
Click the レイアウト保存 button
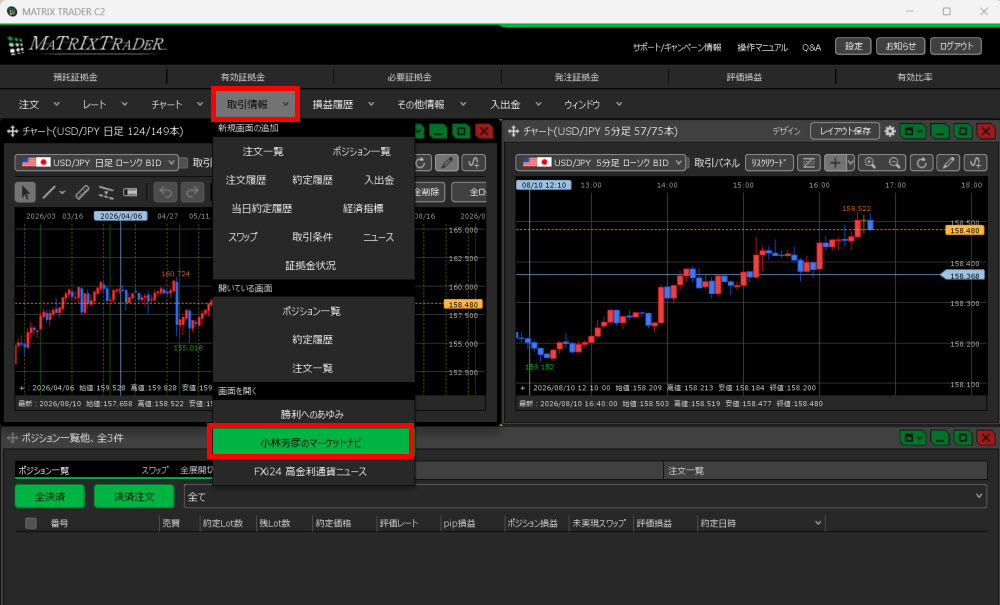point(845,131)
